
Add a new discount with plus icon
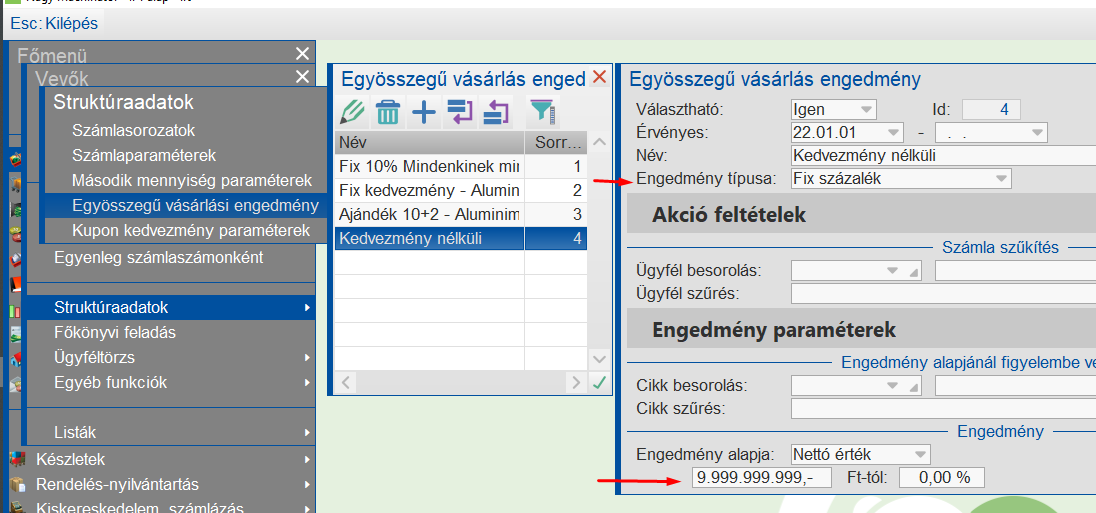pos(424,112)
